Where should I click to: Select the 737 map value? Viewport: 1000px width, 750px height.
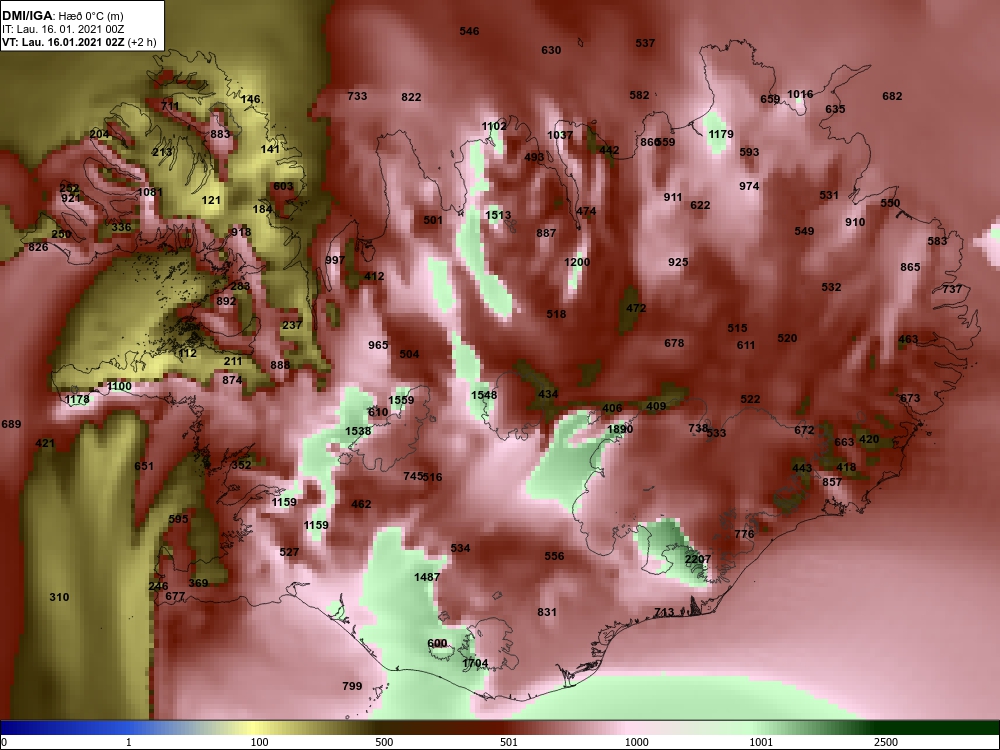pos(952,290)
